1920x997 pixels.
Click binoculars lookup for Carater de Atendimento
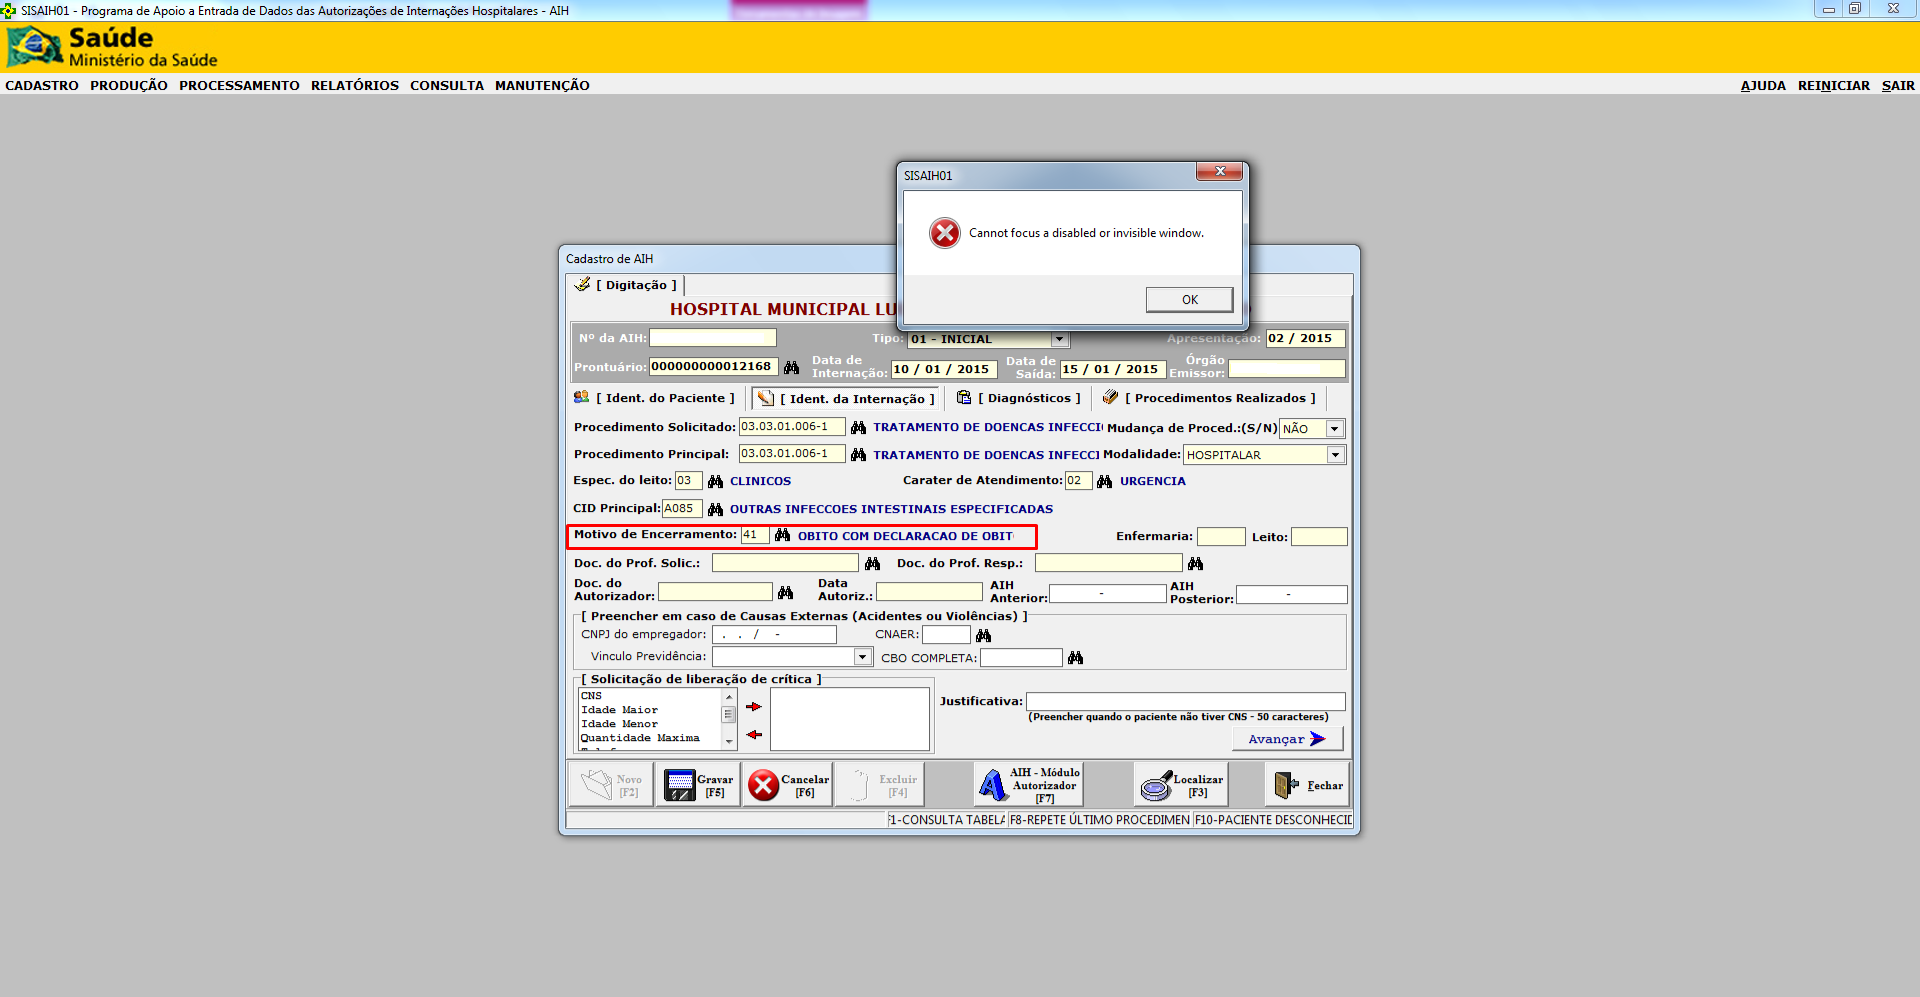pos(1104,482)
